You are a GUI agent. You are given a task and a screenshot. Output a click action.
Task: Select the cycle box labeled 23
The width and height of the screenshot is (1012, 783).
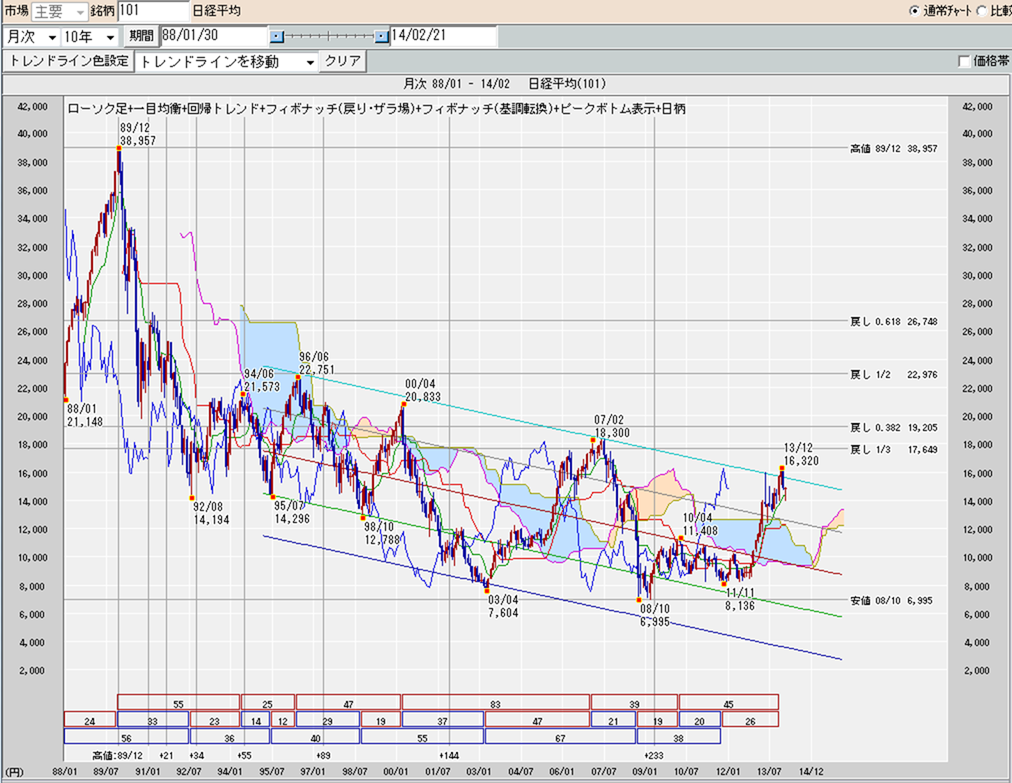214,719
